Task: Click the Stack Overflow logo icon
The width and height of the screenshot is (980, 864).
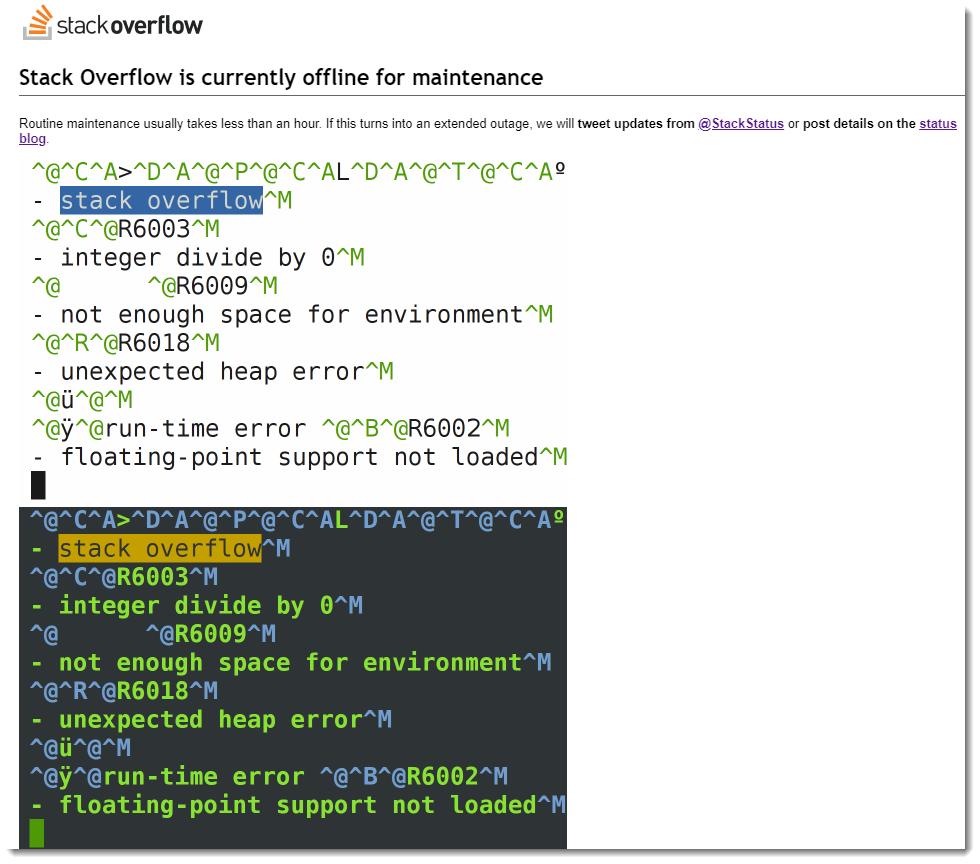Action: (x=38, y=23)
